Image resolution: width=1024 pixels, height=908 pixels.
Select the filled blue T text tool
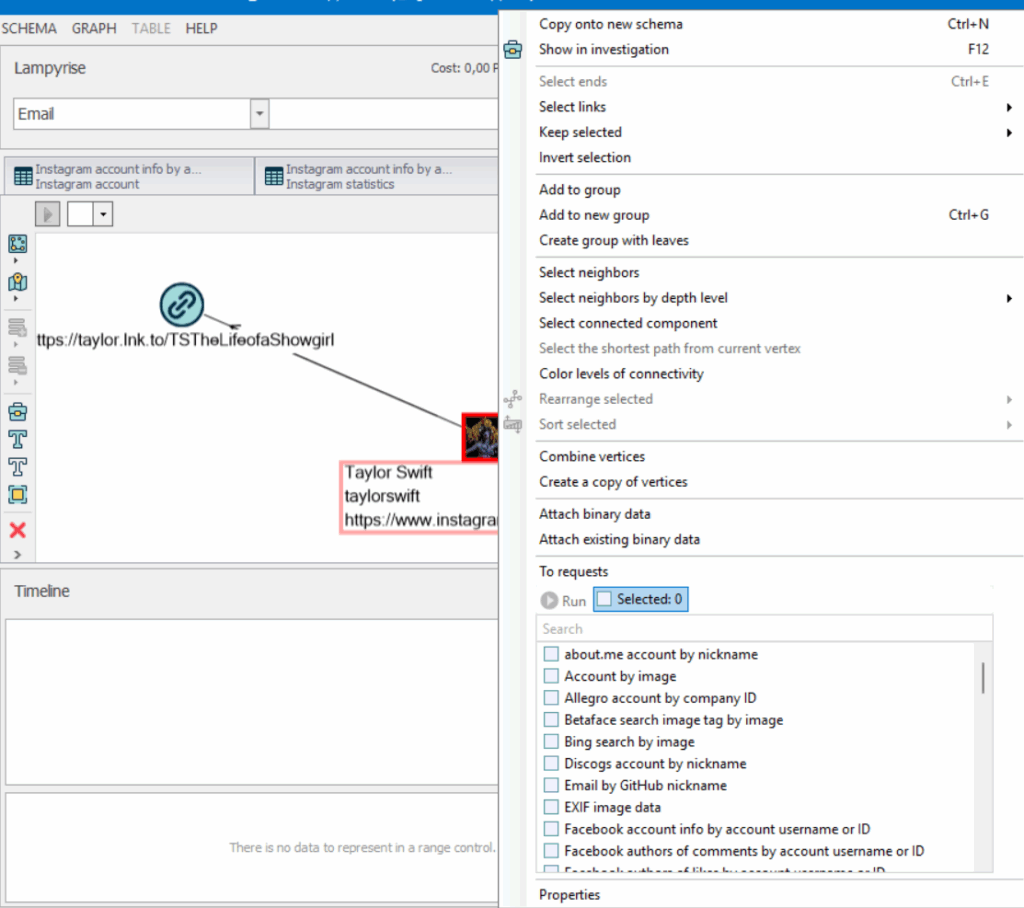(x=18, y=440)
